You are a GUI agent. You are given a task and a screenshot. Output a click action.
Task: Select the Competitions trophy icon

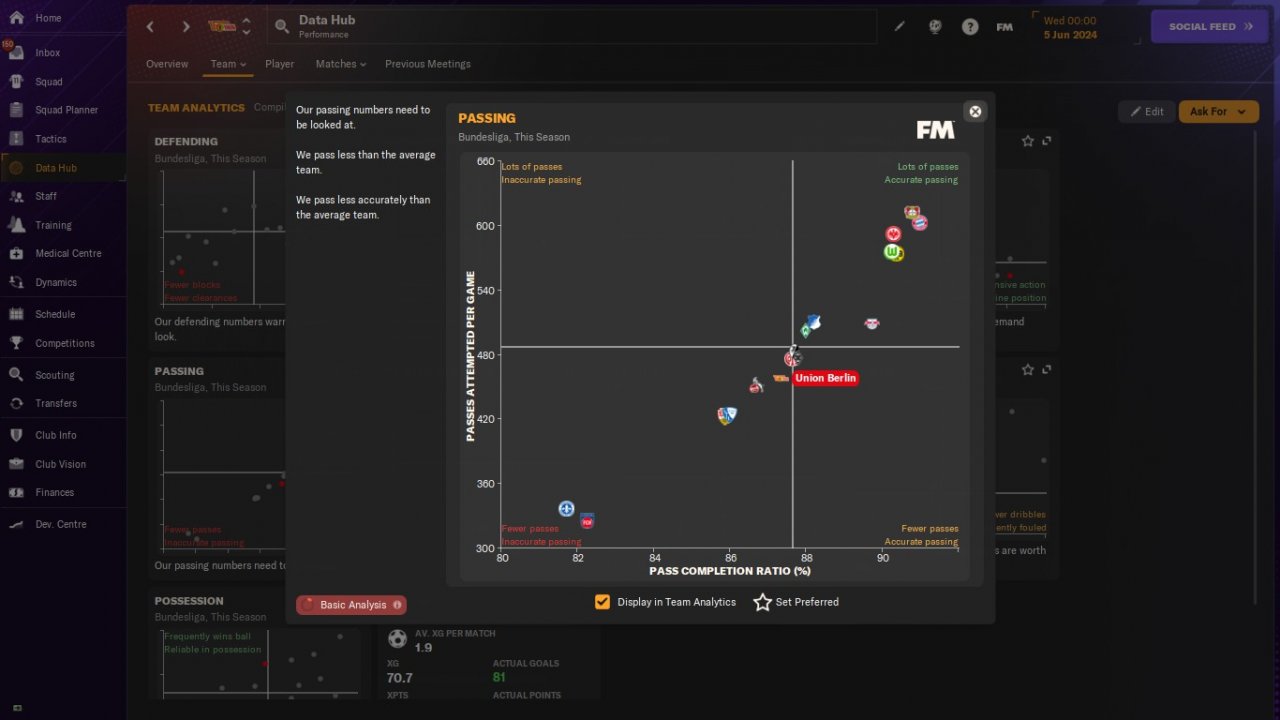coord(16,343)
